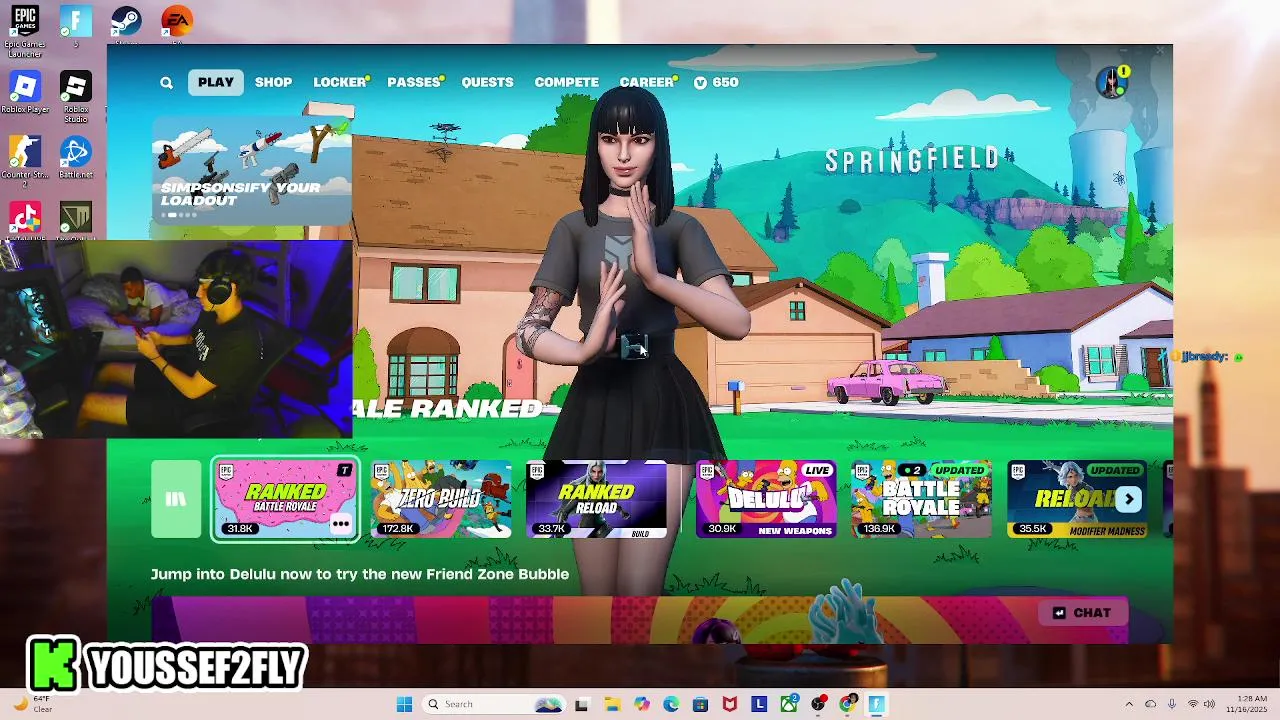Click the Windows taskbar search box
Screen dimensions: 1280x720
coord(494,704)
